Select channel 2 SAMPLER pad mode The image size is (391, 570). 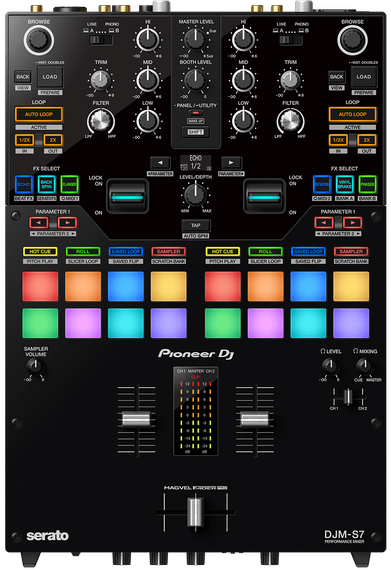click(x=351, y=252)
